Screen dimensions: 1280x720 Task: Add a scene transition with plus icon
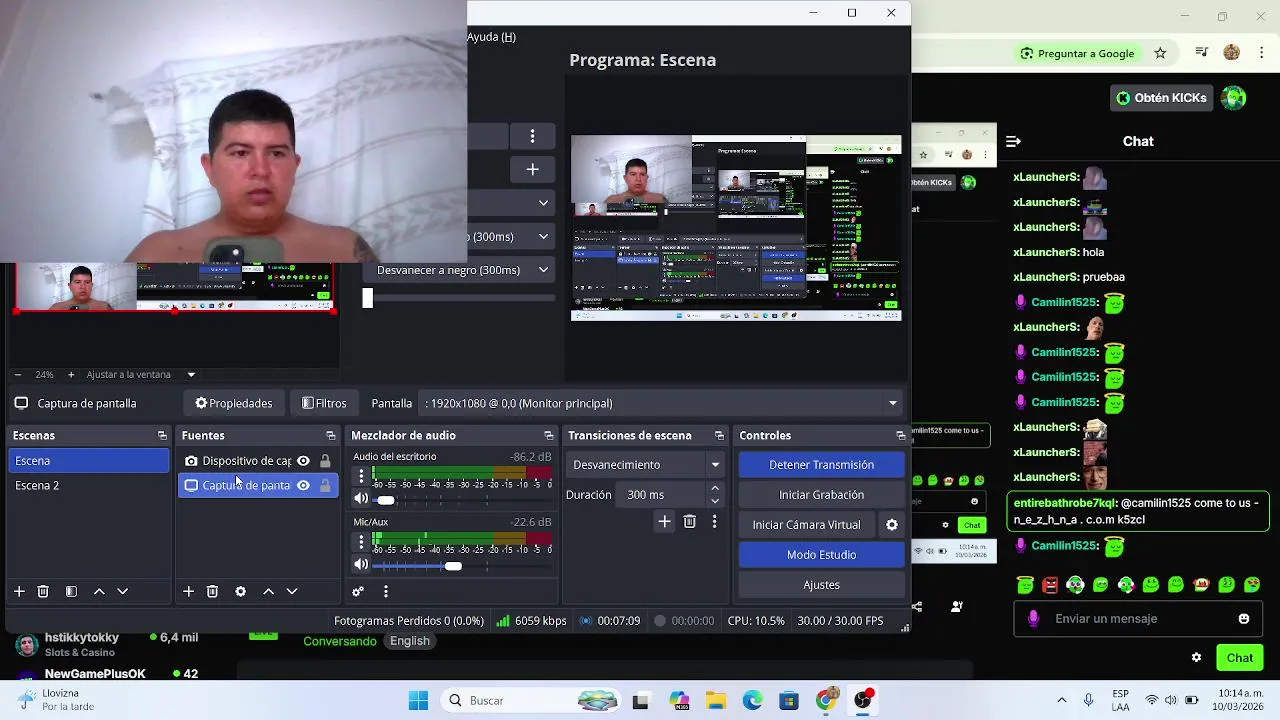tap(664, 521)
